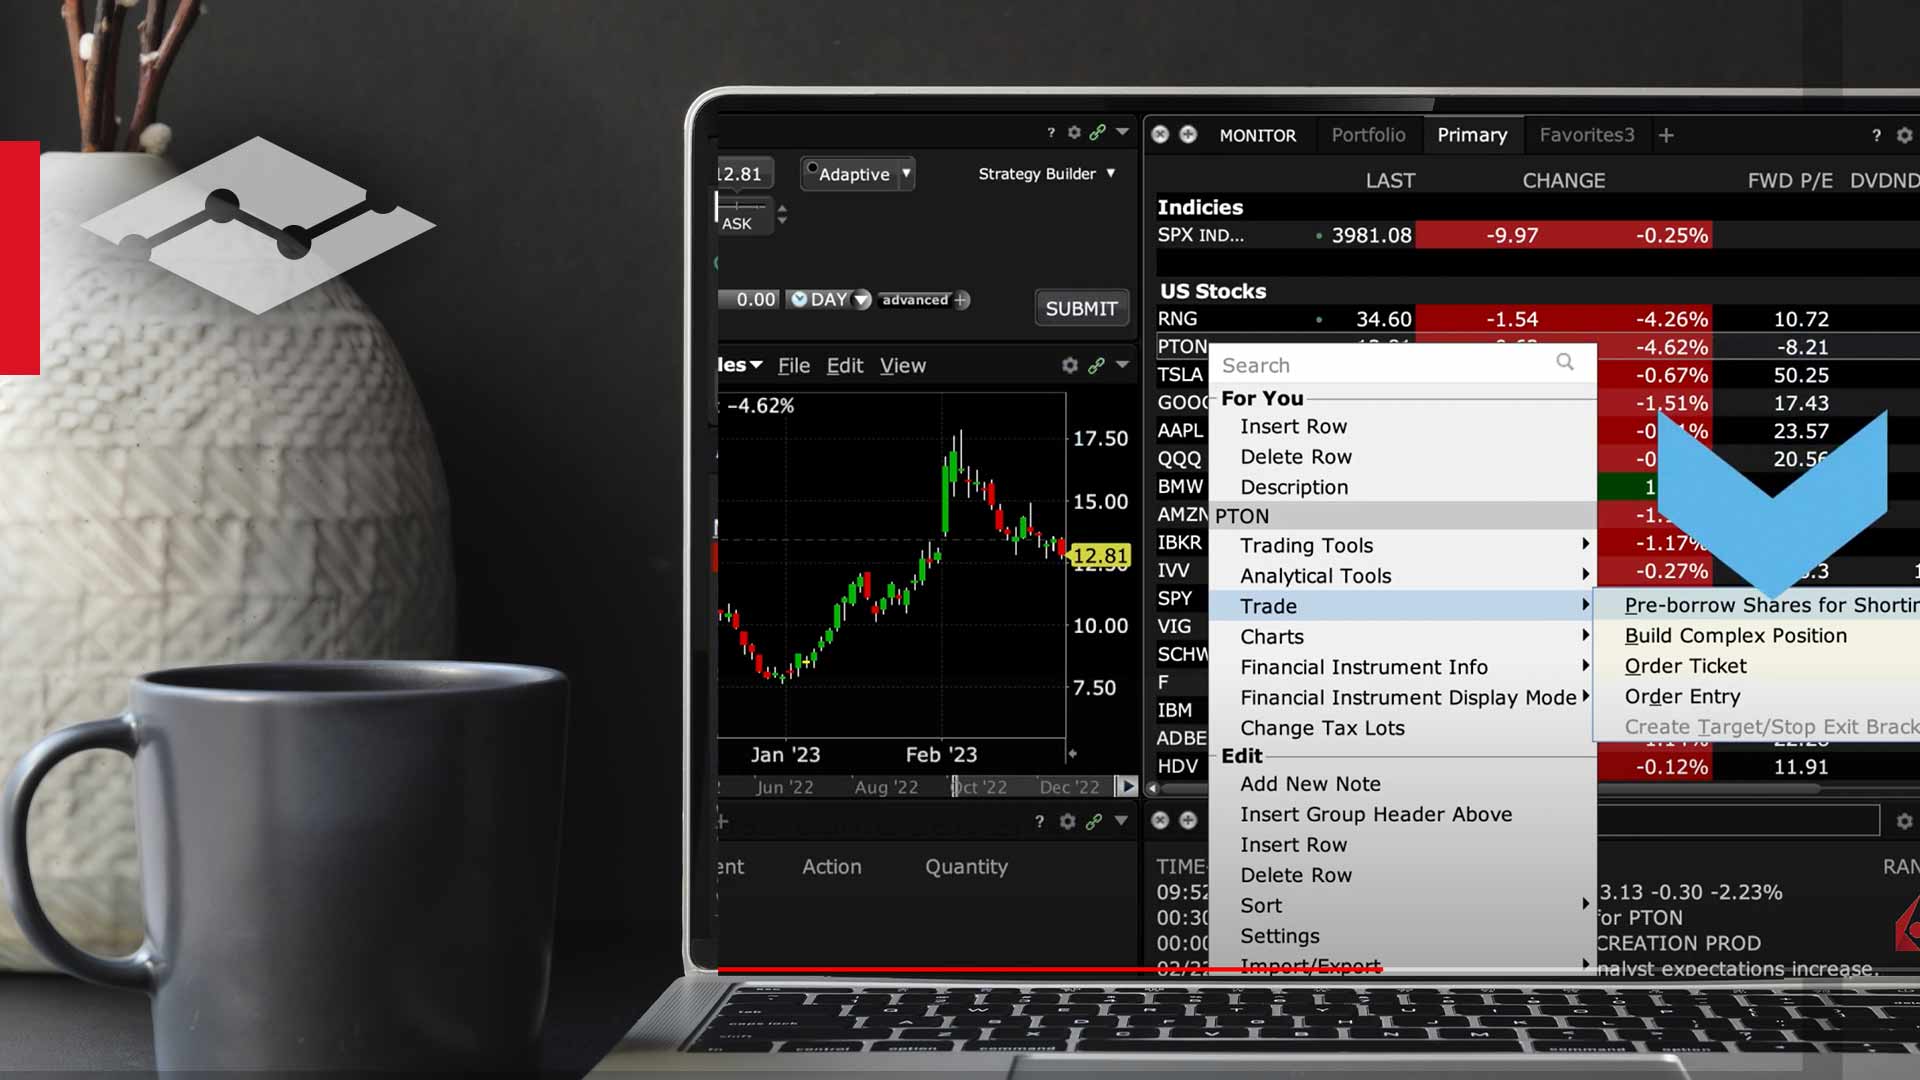The height and width of the screenshot is (1080, 1920).
Task: Click the settings gear icon on chart panel
Action: click(1069, 367)
